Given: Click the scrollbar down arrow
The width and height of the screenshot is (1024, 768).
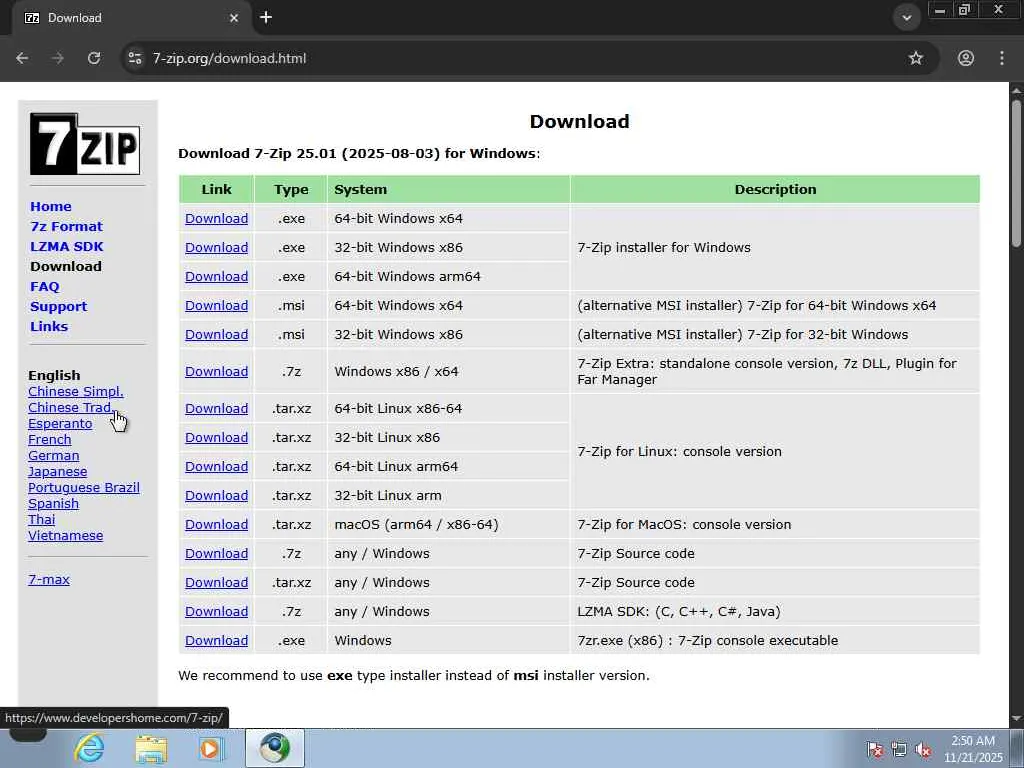Looking at the screenshot, I should pyautogui.click(x=1017, y=719).
